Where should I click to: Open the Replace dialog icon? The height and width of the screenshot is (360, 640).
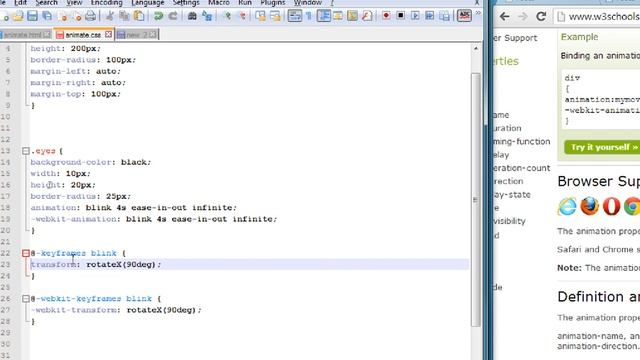[207, 16]
